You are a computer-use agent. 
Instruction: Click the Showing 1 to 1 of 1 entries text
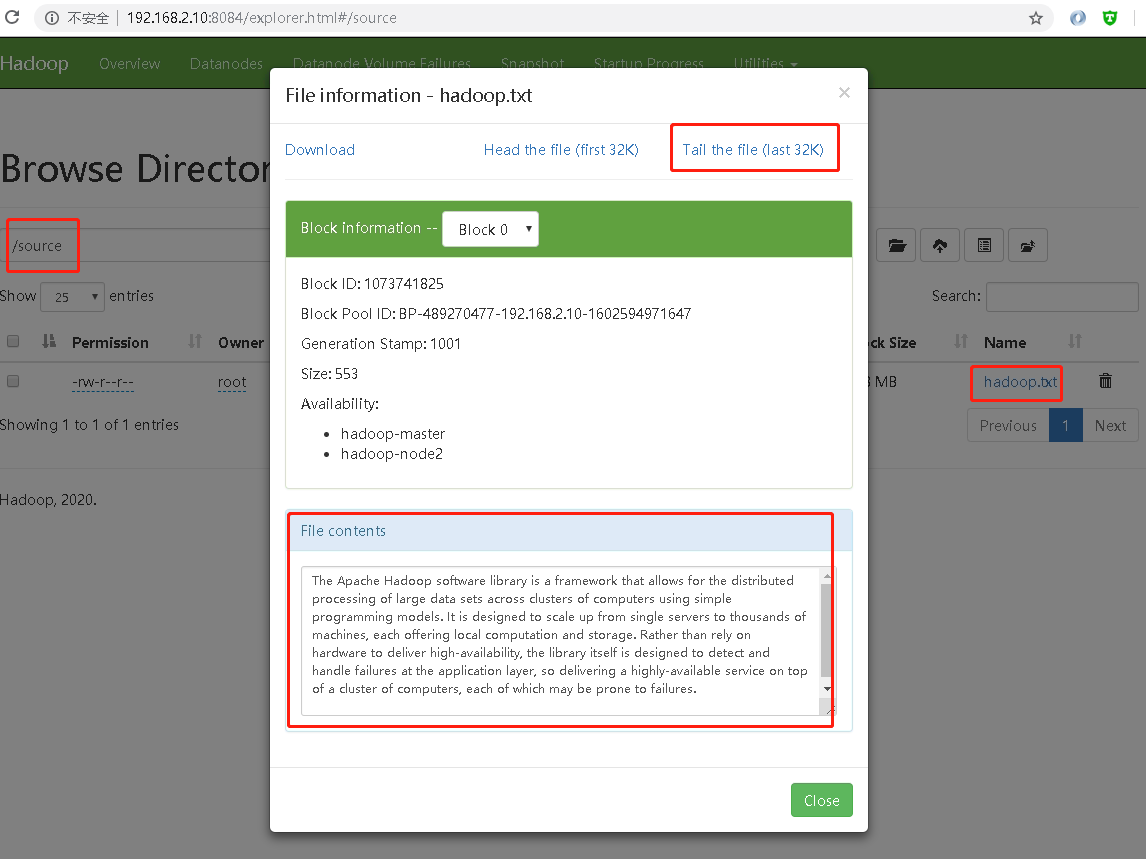89,425
